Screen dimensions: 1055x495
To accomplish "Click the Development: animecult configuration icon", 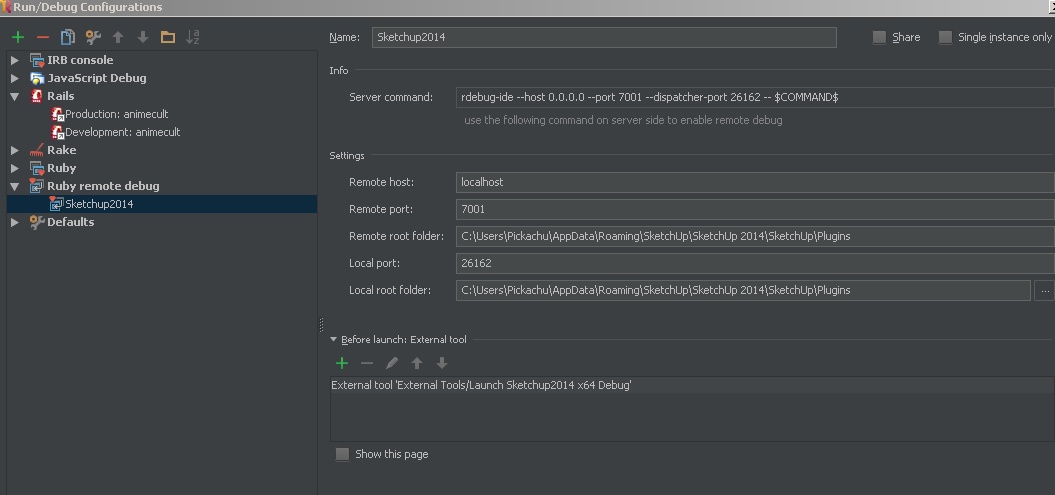I will coord(57,132).
